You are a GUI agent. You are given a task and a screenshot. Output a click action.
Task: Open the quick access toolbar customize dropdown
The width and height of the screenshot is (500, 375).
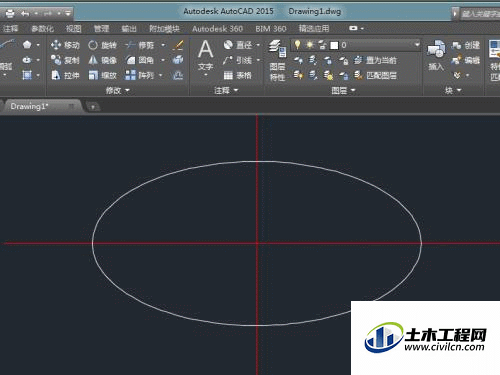(x=68, y=14)
